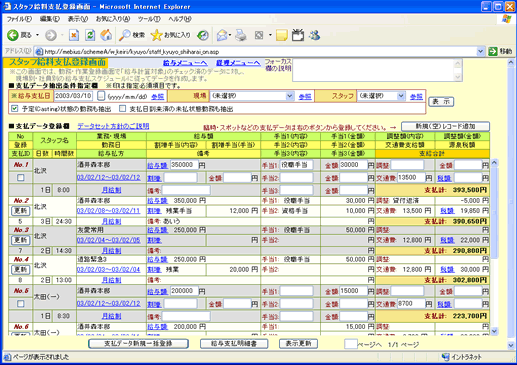Click the IE title bar window icon
Image resolution: width=517 pixels, height=365 pixels.
pyautogui.click(x=7, y=6)
